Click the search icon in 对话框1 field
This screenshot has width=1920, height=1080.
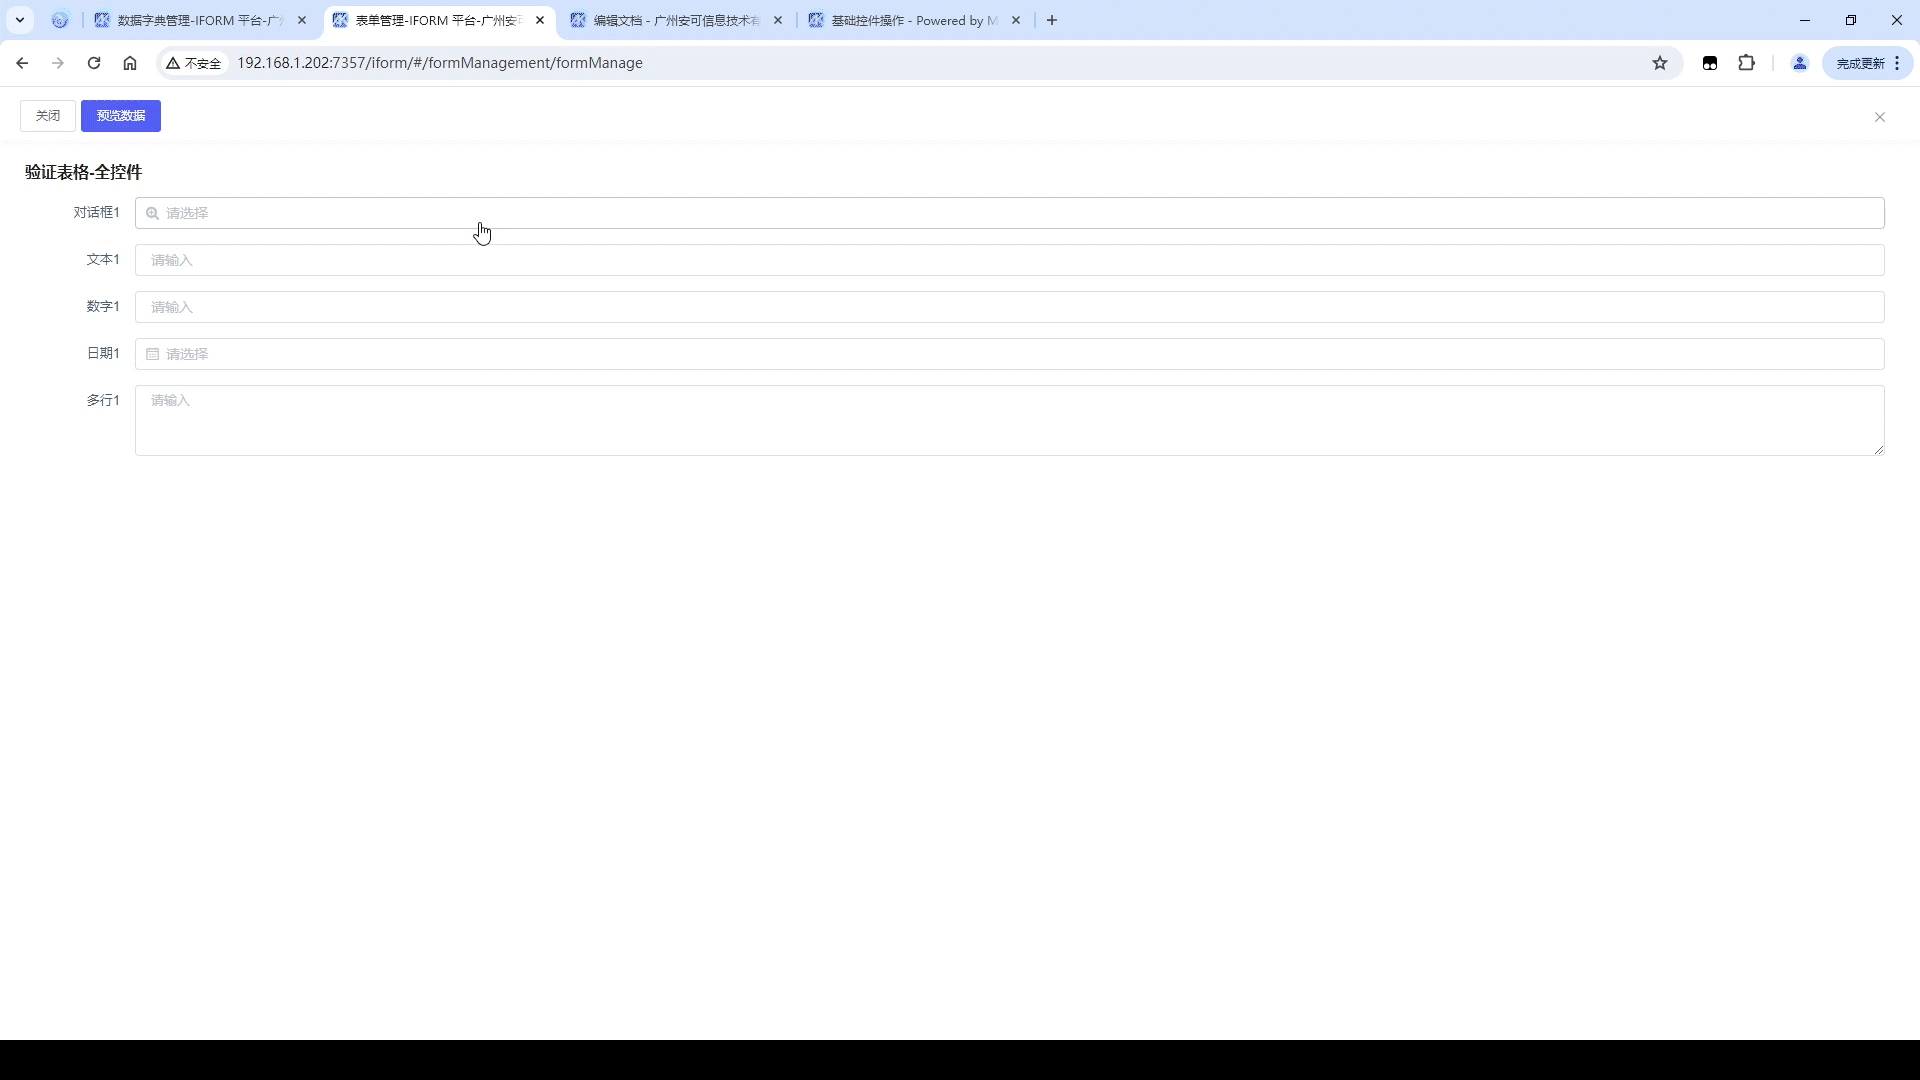pyautogui.click(x=152, y=213)
